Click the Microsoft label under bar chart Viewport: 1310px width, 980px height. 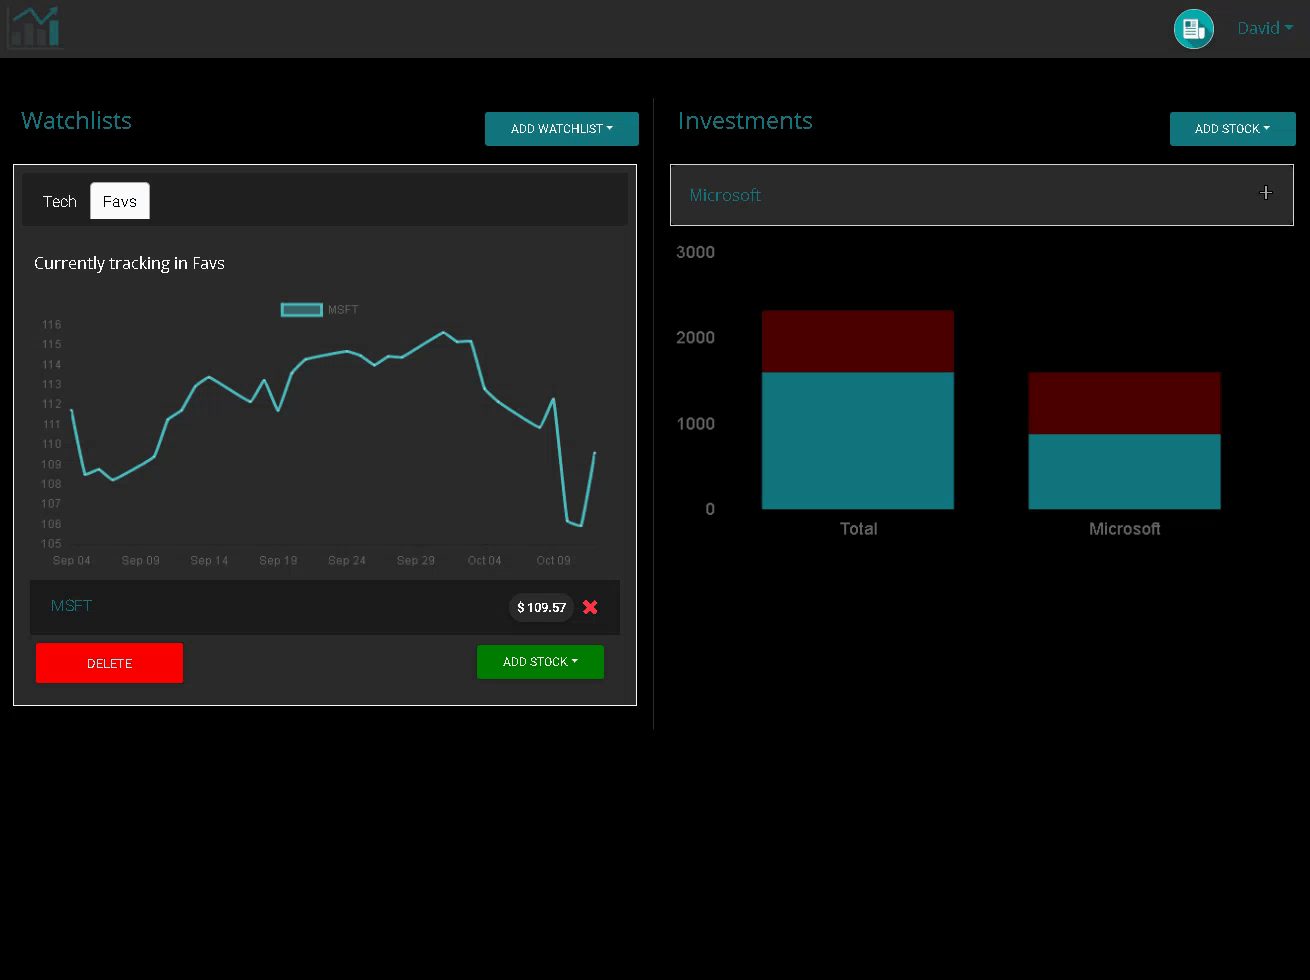coord(1124,529)
